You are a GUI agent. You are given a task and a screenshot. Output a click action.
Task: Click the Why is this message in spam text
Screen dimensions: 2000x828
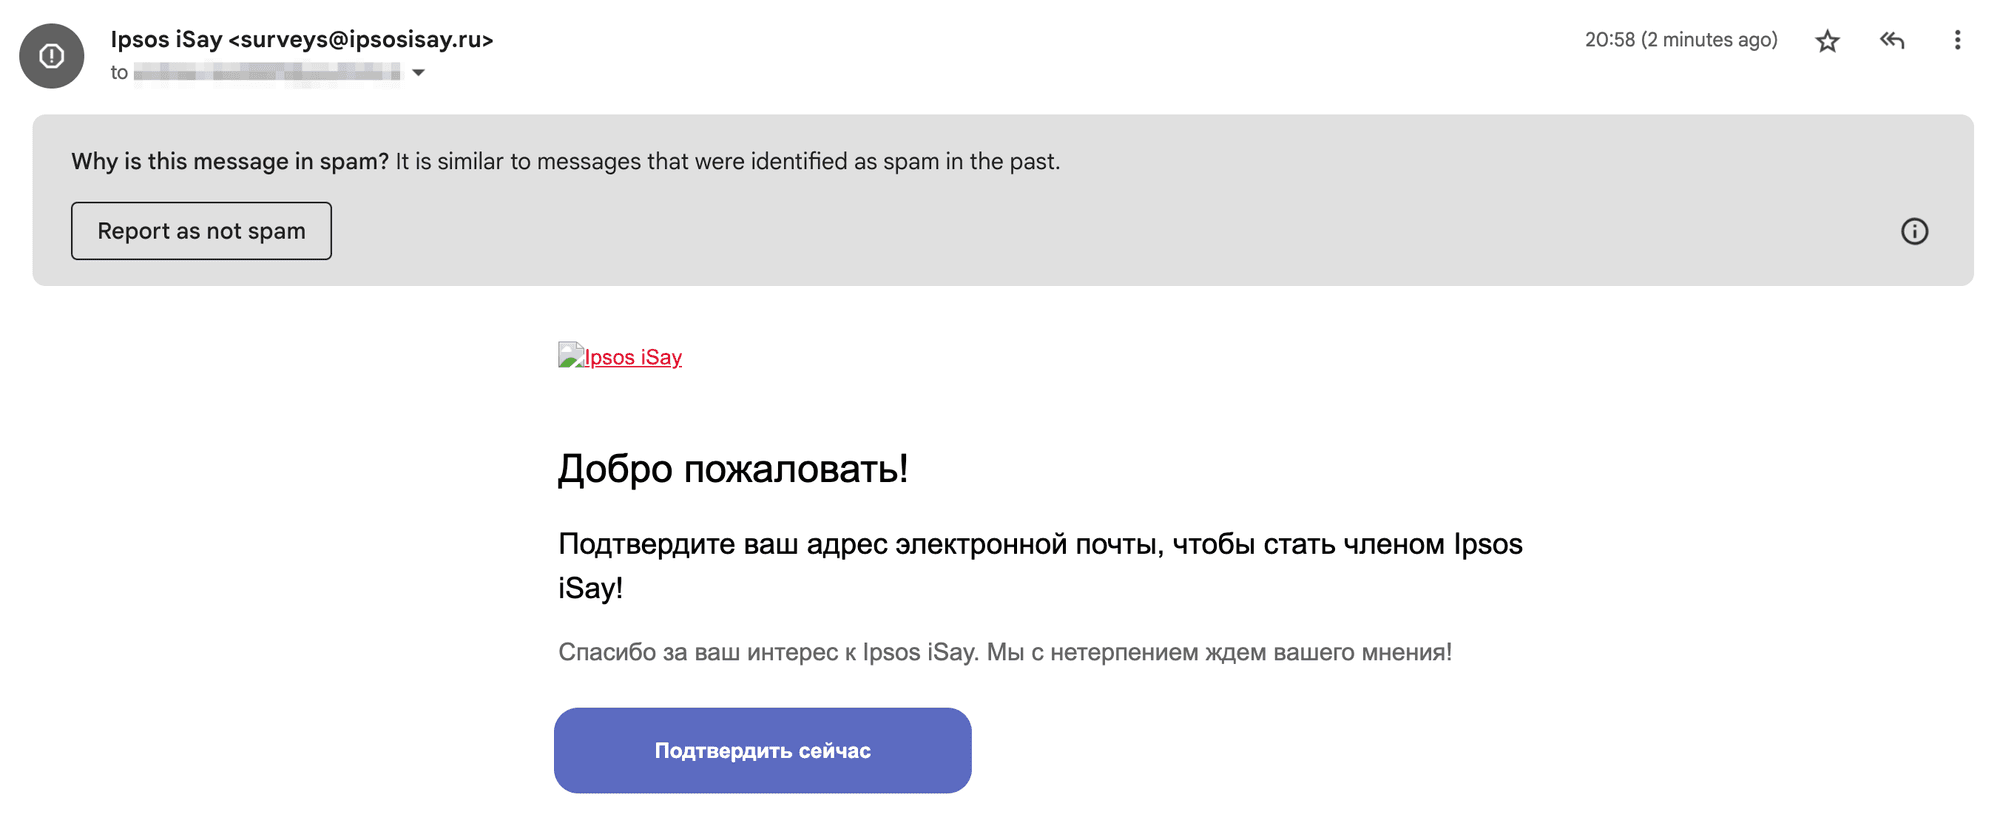pyautogui.click(x=230, y=162)
